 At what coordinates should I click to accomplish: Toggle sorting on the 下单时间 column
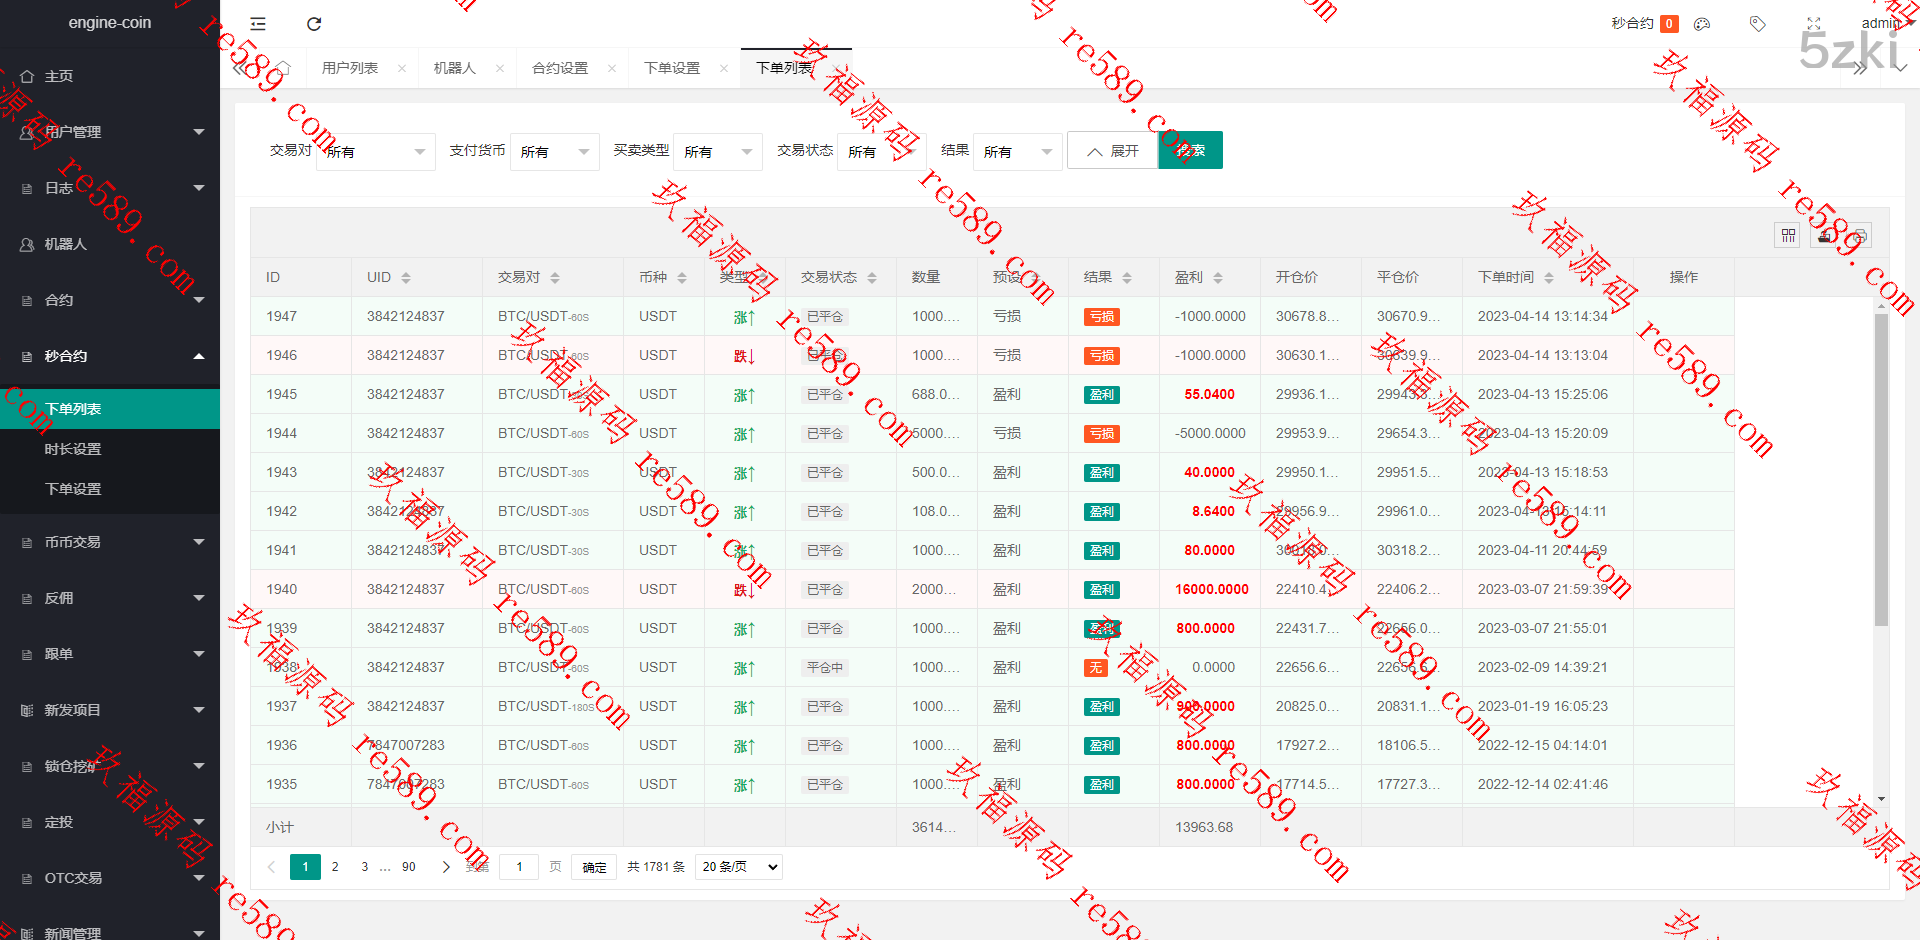1549,278
